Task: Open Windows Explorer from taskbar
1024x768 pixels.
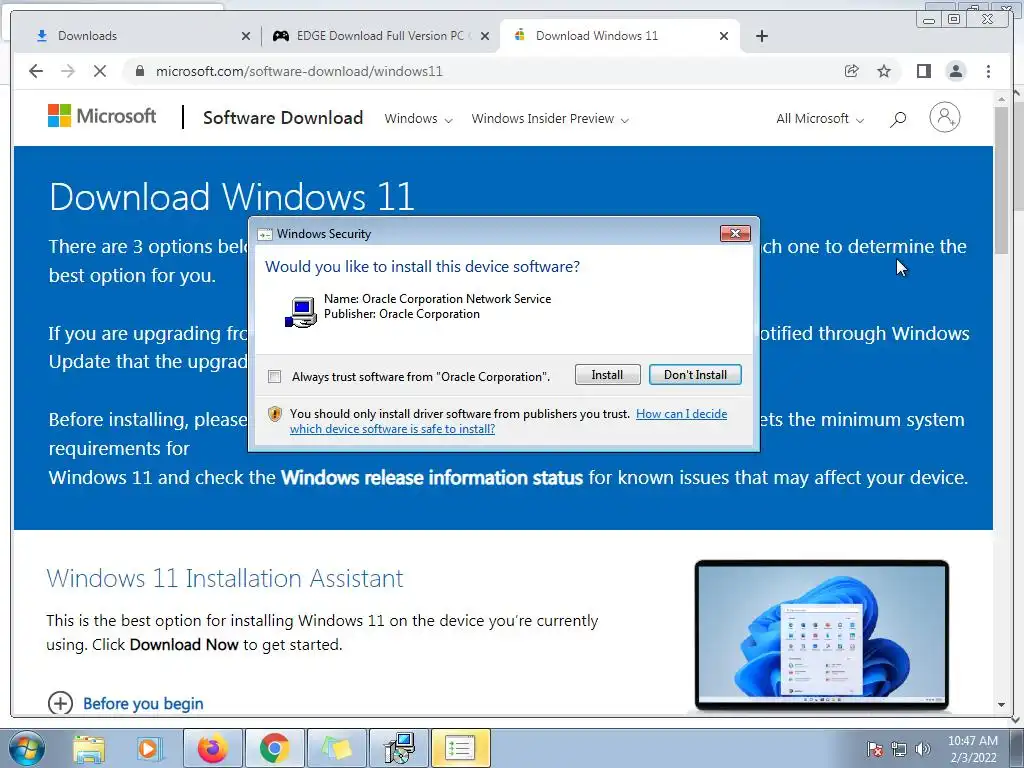Action: (x=89, y=748)
